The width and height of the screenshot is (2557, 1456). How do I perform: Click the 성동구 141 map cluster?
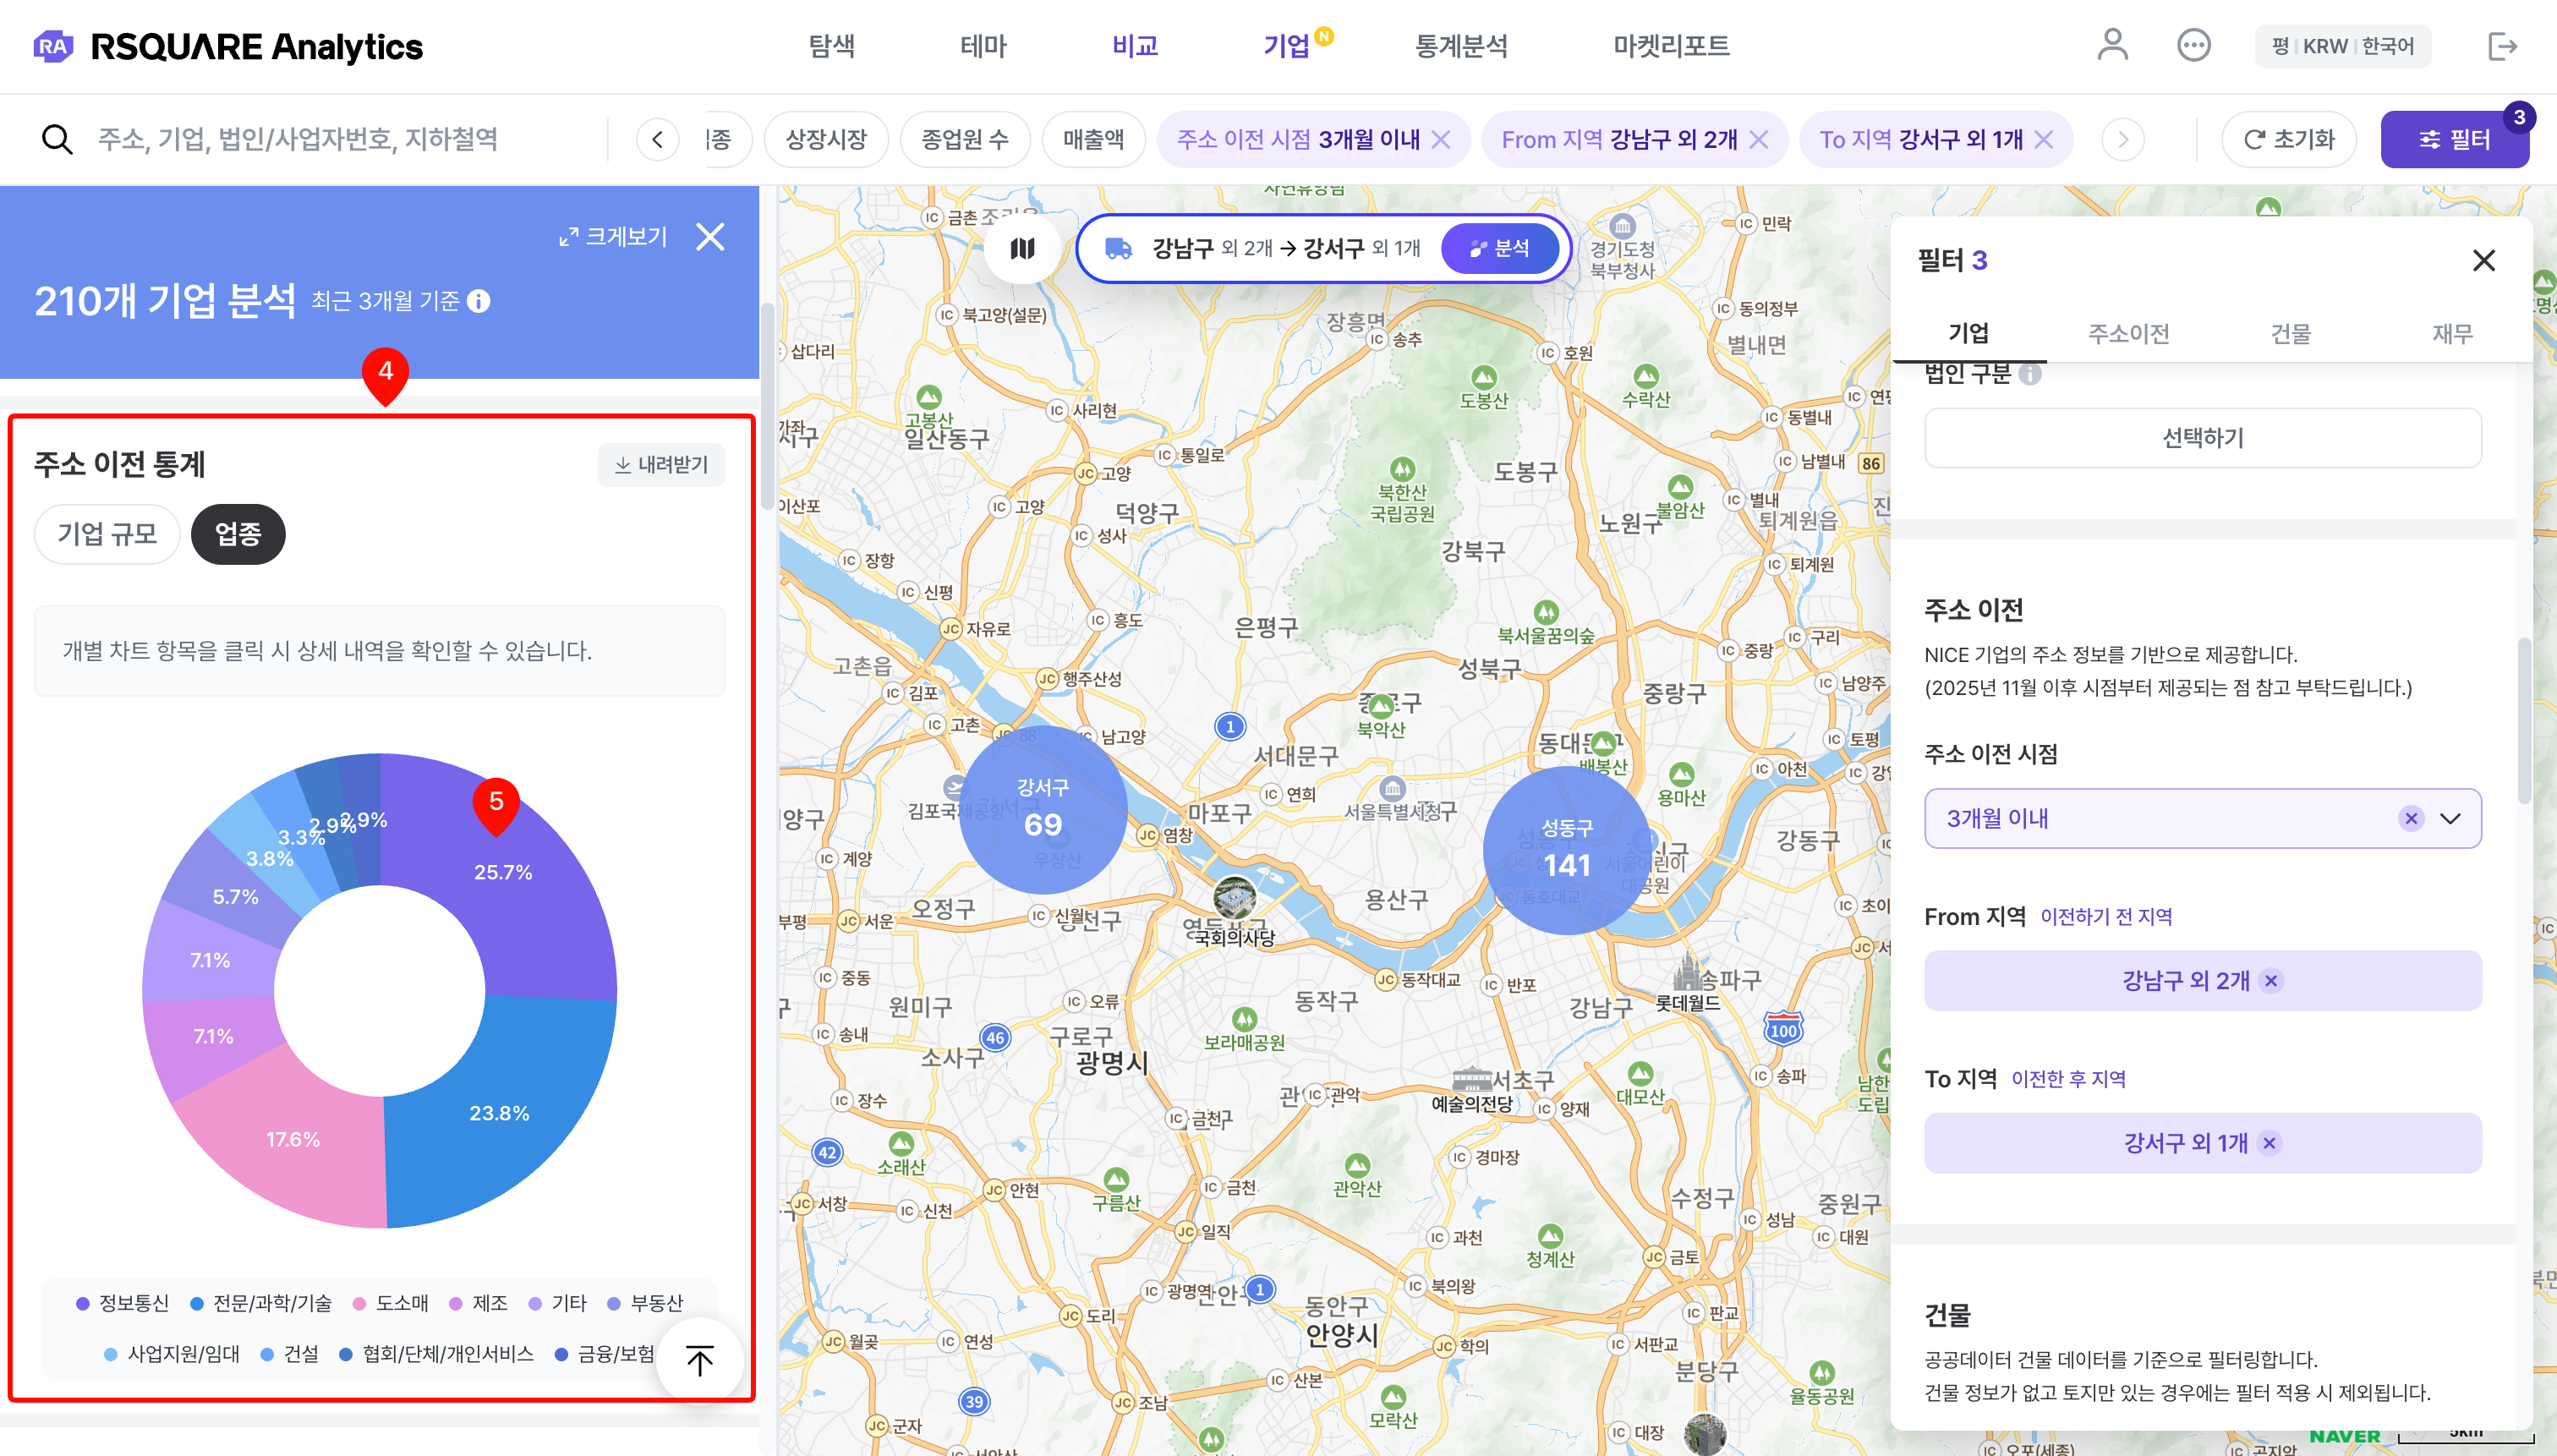[1566, 850]
